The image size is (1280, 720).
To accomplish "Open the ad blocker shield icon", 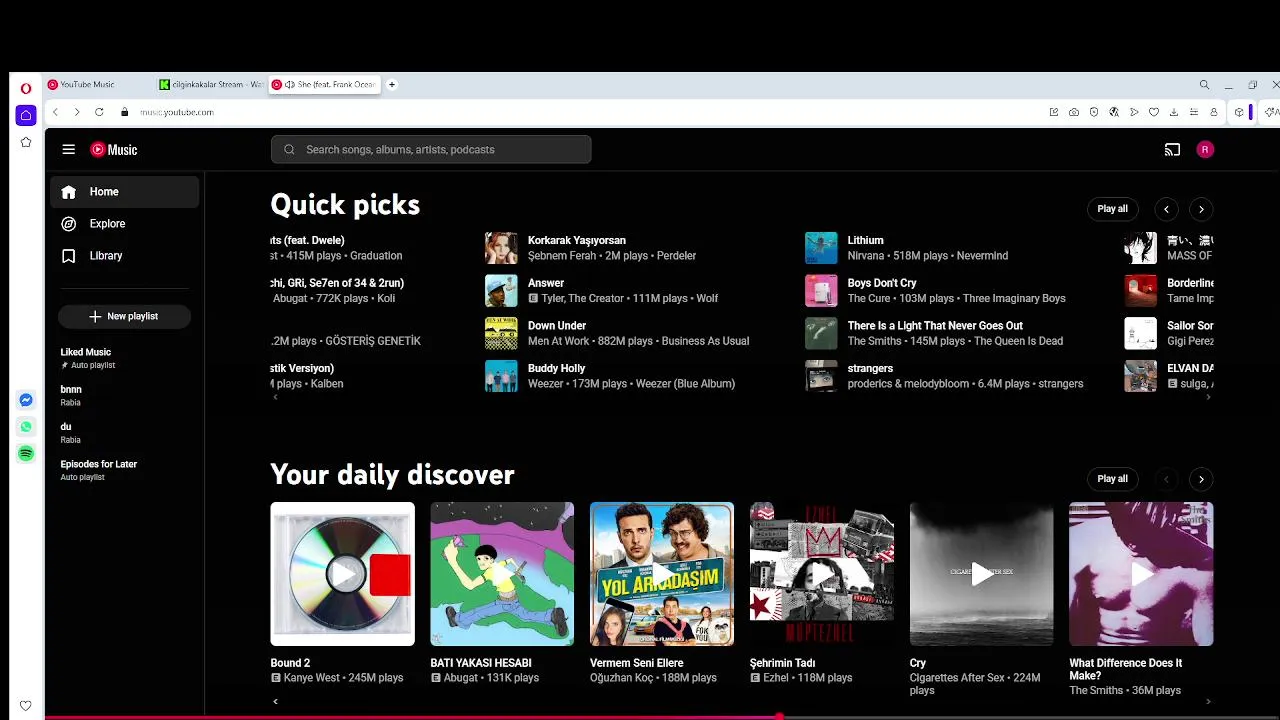I will (1094, 112).
